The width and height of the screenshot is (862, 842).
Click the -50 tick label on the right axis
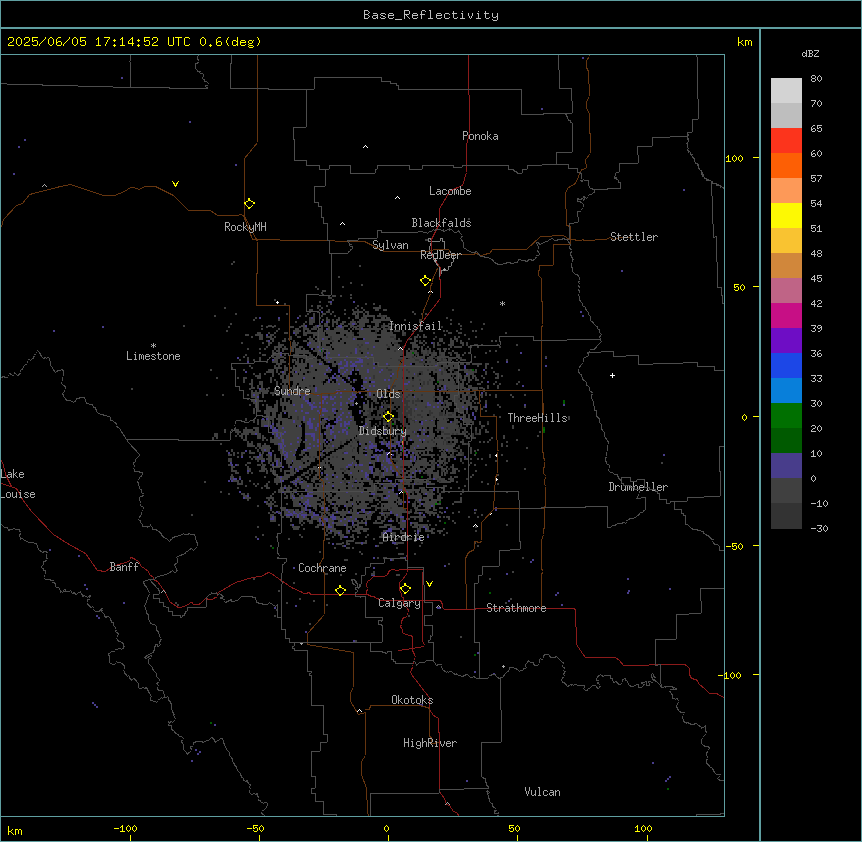tap(734, 546)
